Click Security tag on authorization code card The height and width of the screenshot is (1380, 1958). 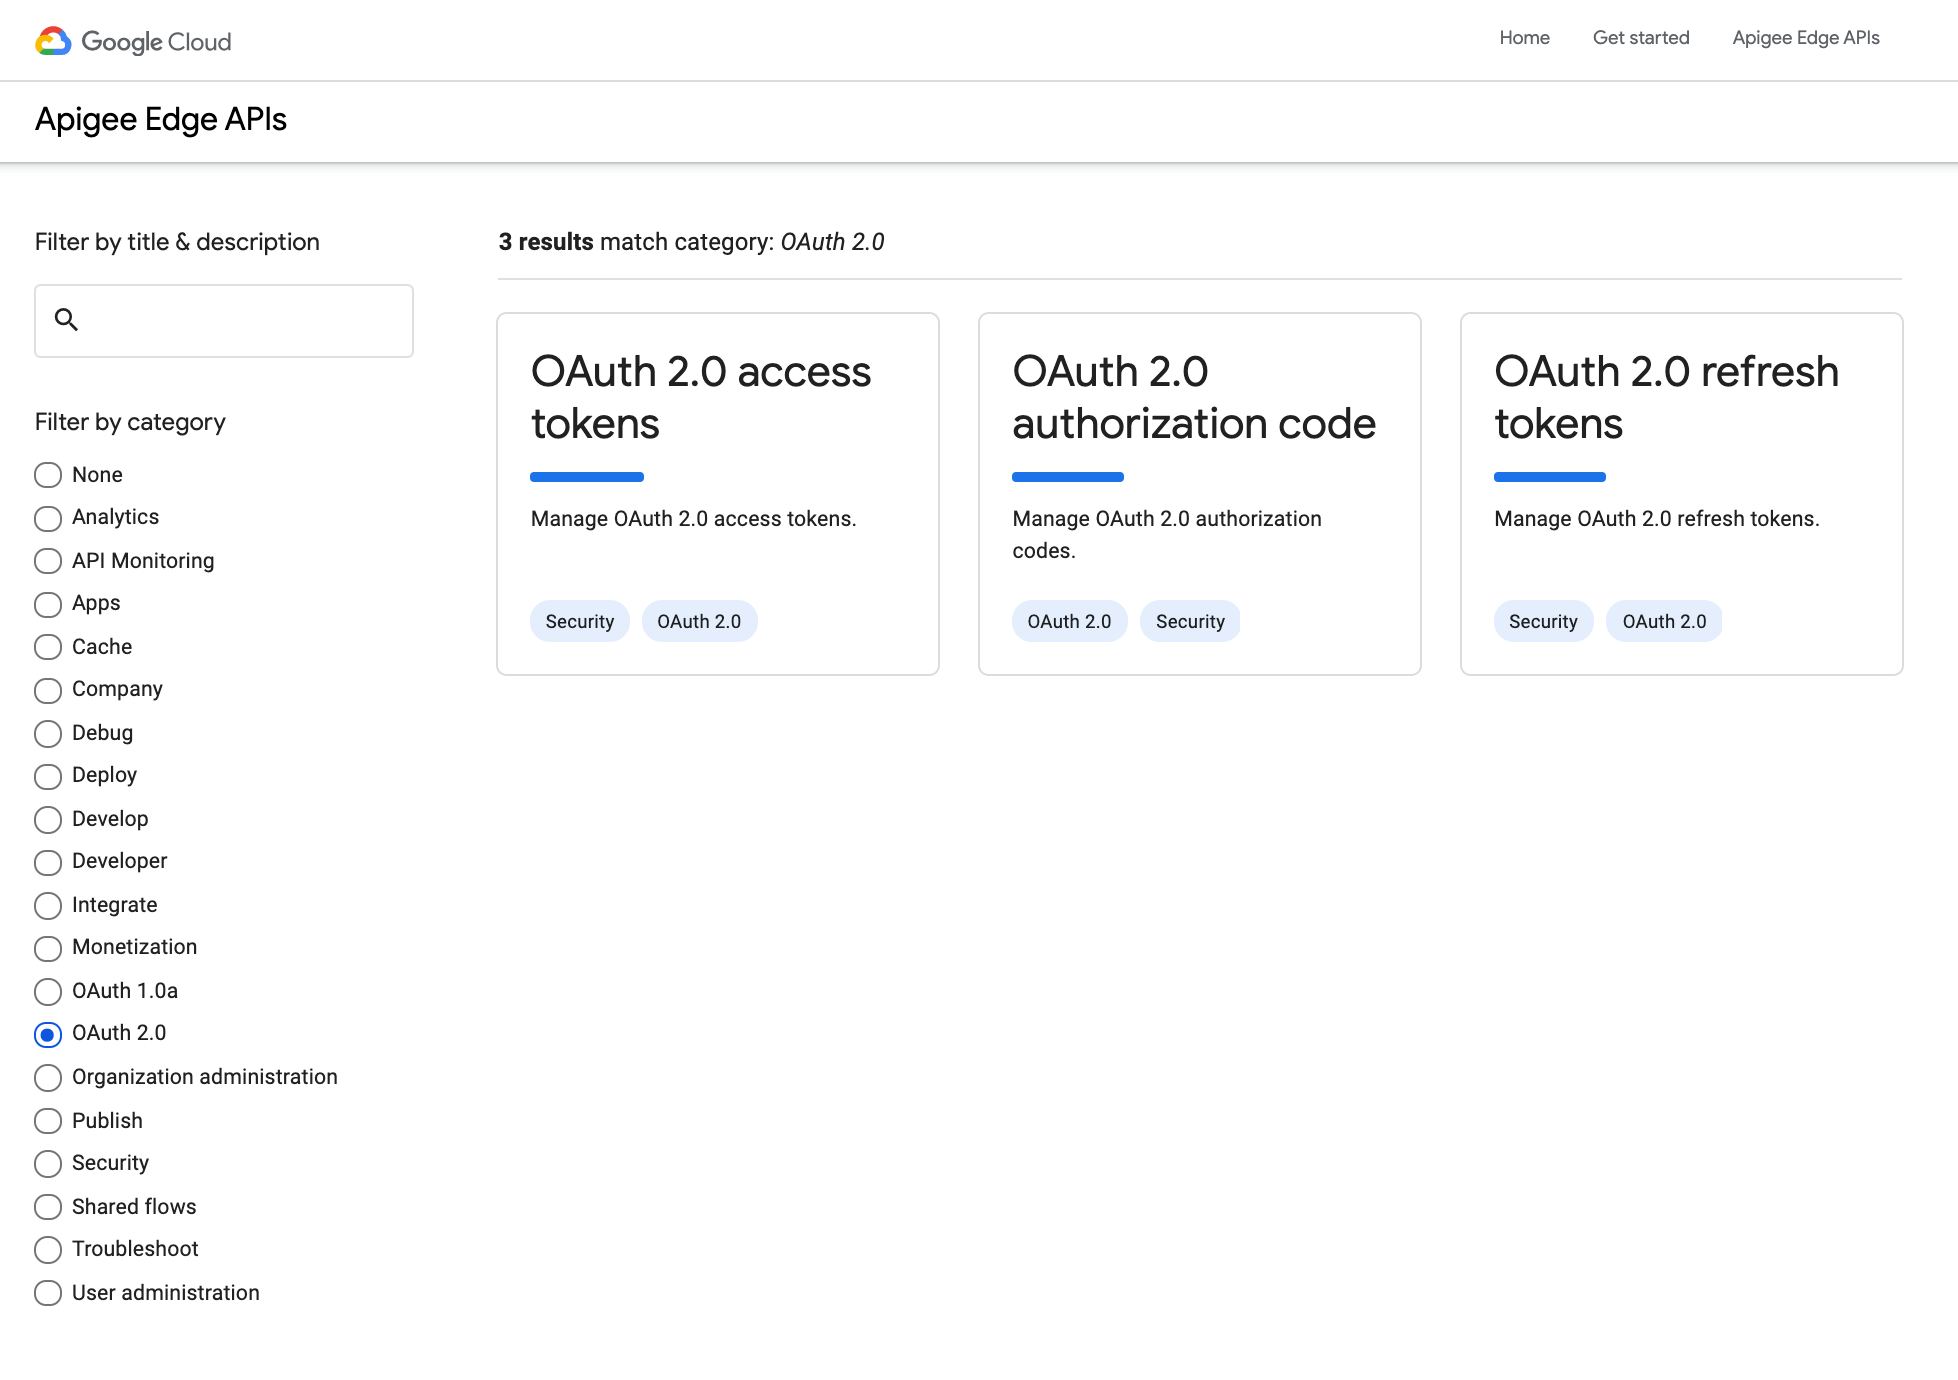[x=1189, y=622]
